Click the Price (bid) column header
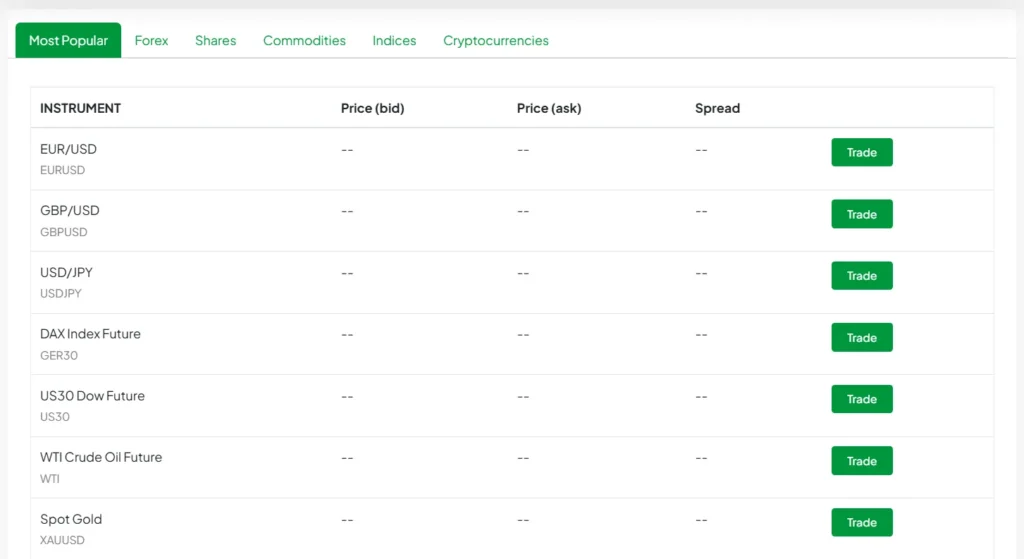The height and width of the screenshot is (559, 1024). pyautogui.click(x=372, y=108)
